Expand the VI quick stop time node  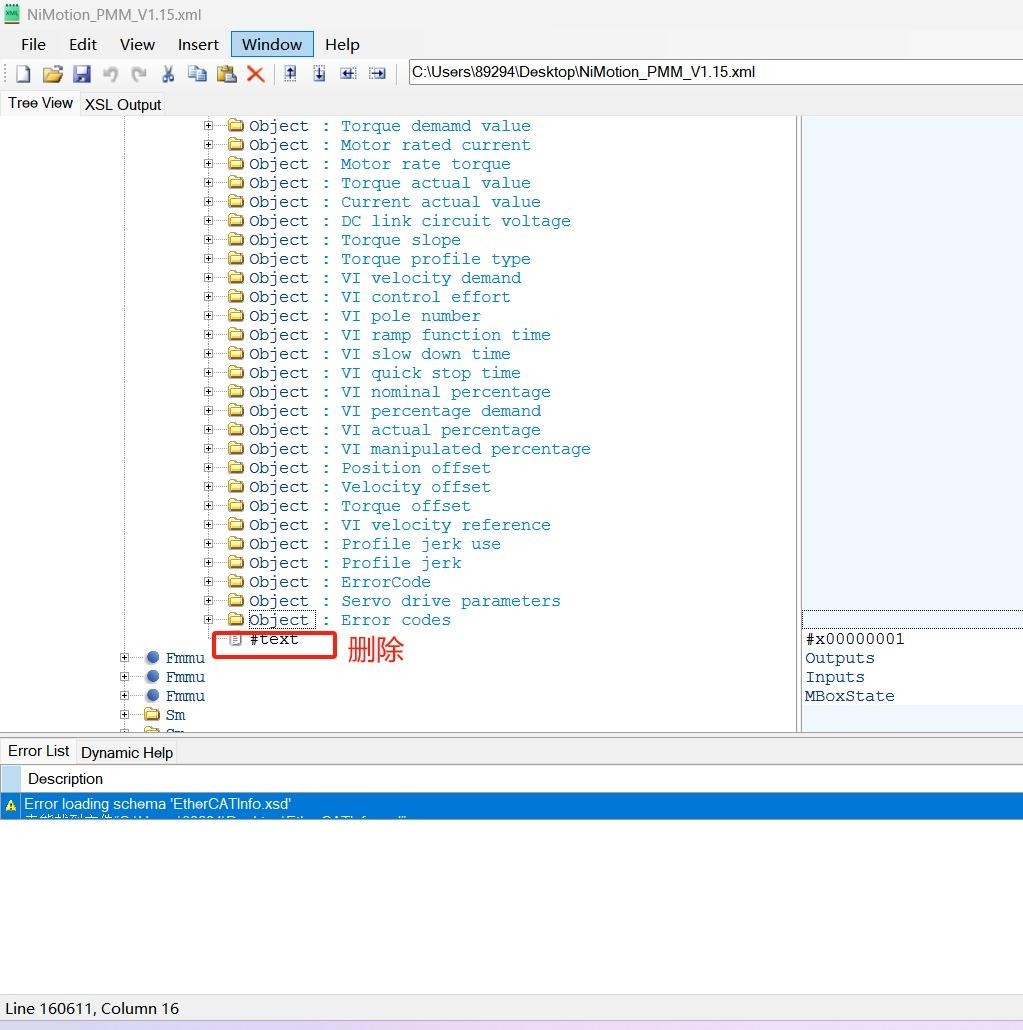208,373
